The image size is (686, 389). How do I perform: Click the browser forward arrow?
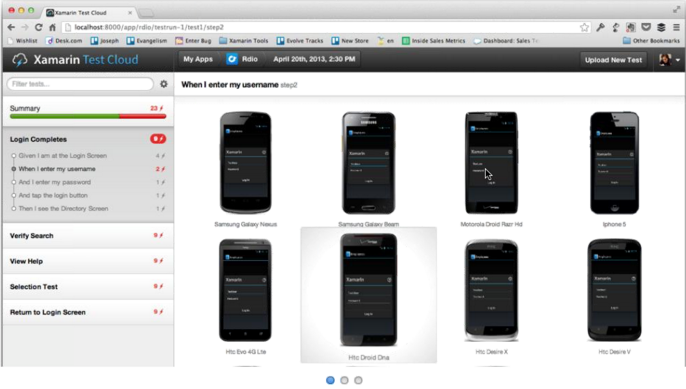[x=25, y=27]
